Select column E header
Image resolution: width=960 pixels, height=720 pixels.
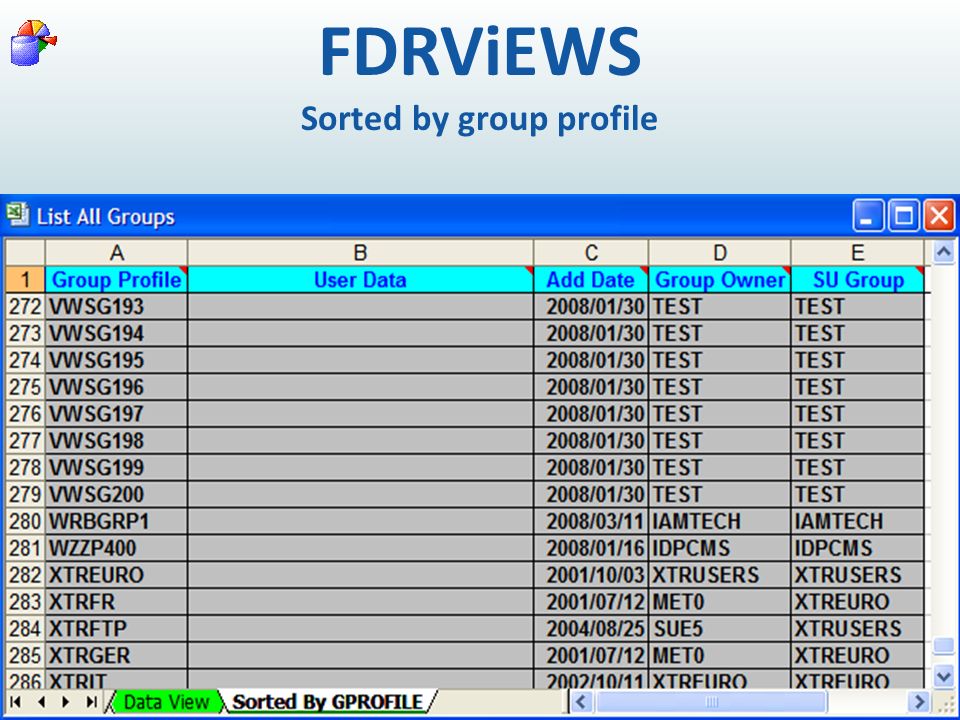click(857, 252)
